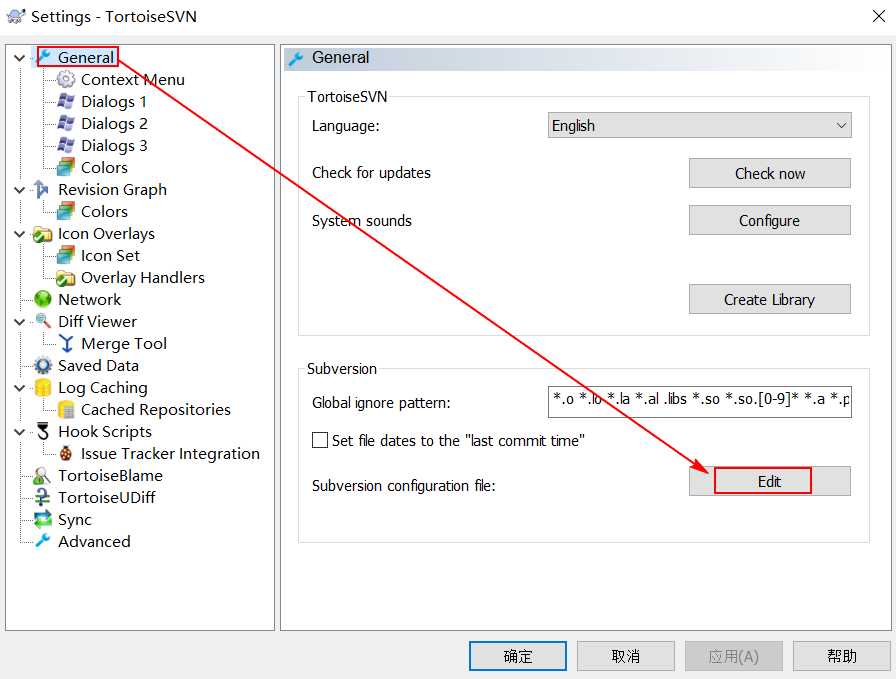The height and width of the screenshot is (679, 896).
Task: Click the Dialogs 1 window icon
Action: pos(66,101)
